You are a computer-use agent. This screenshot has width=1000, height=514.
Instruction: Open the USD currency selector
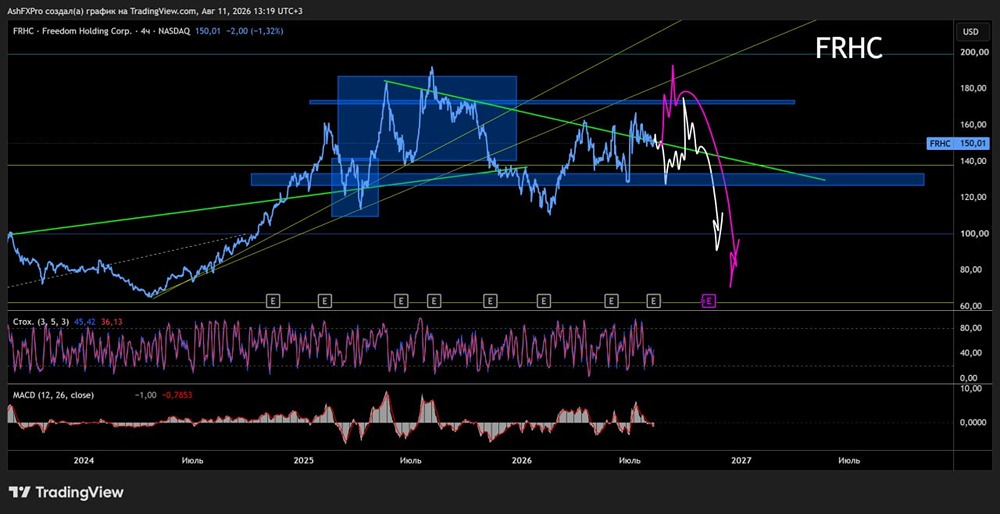[971, 31]
